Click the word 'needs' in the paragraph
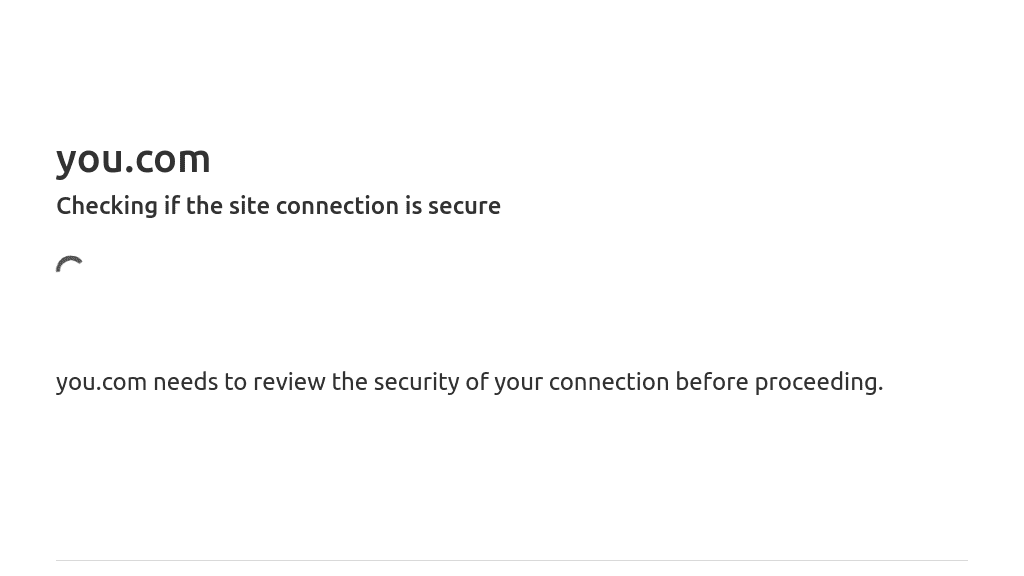 click(185, 382)
